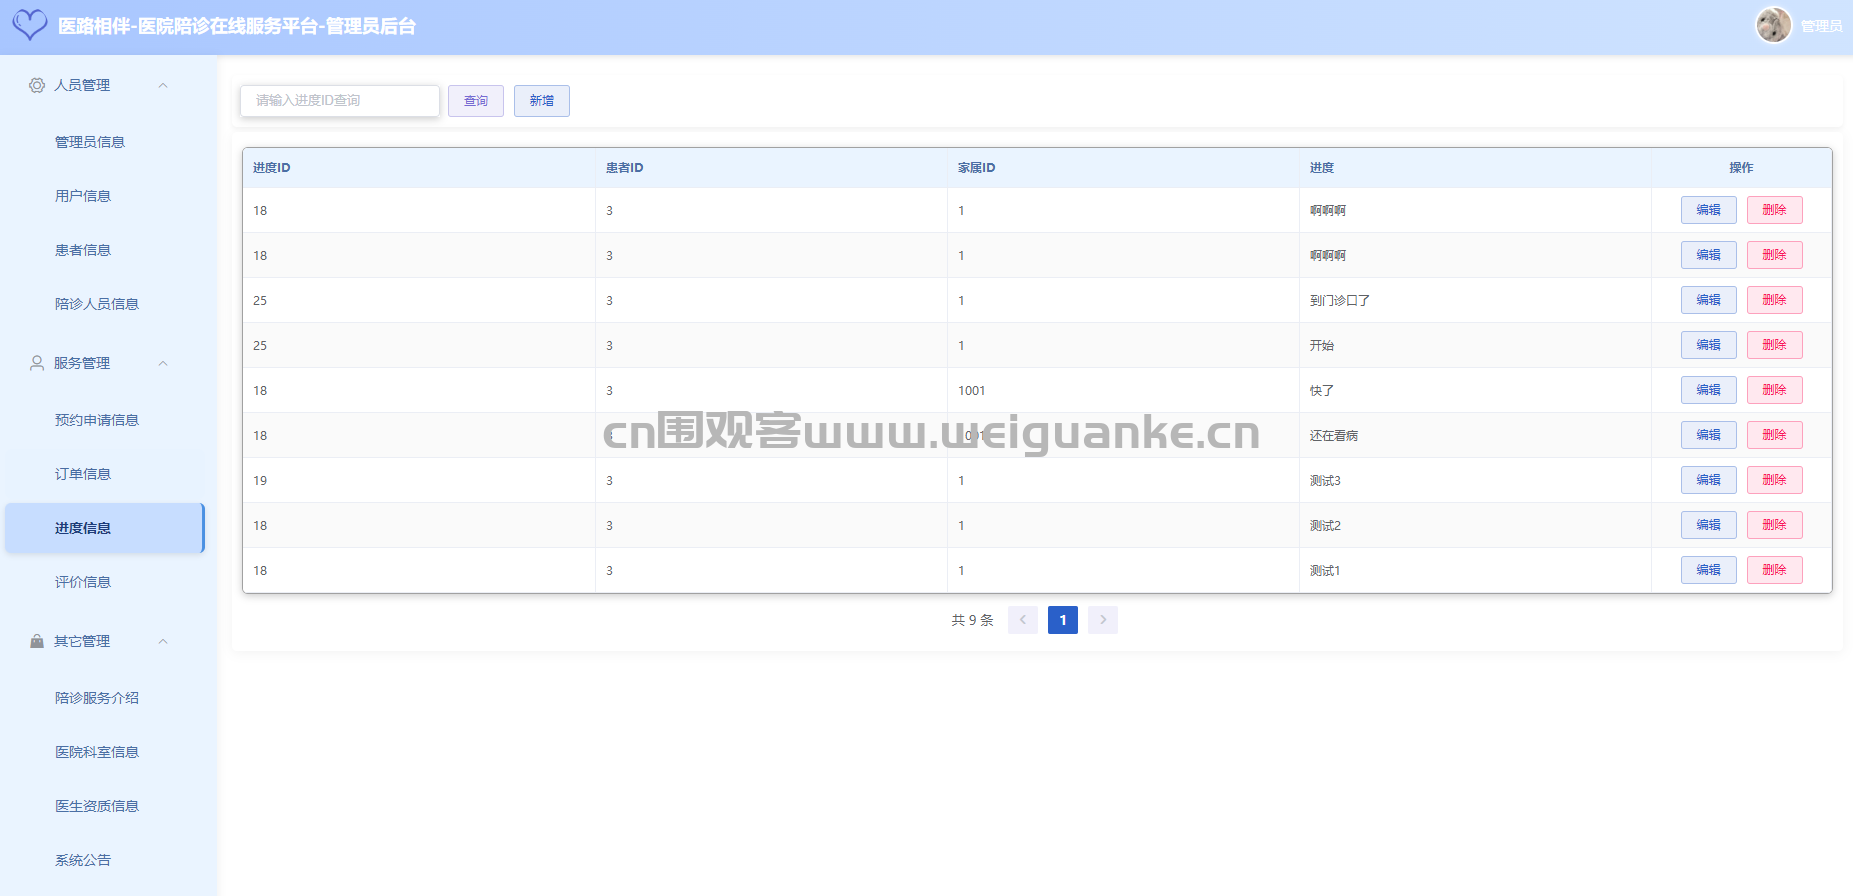Image resolution: width=1853 pixels, height=896 pixels.
Task: Go to next page arrow
Action: (1102, 620)
